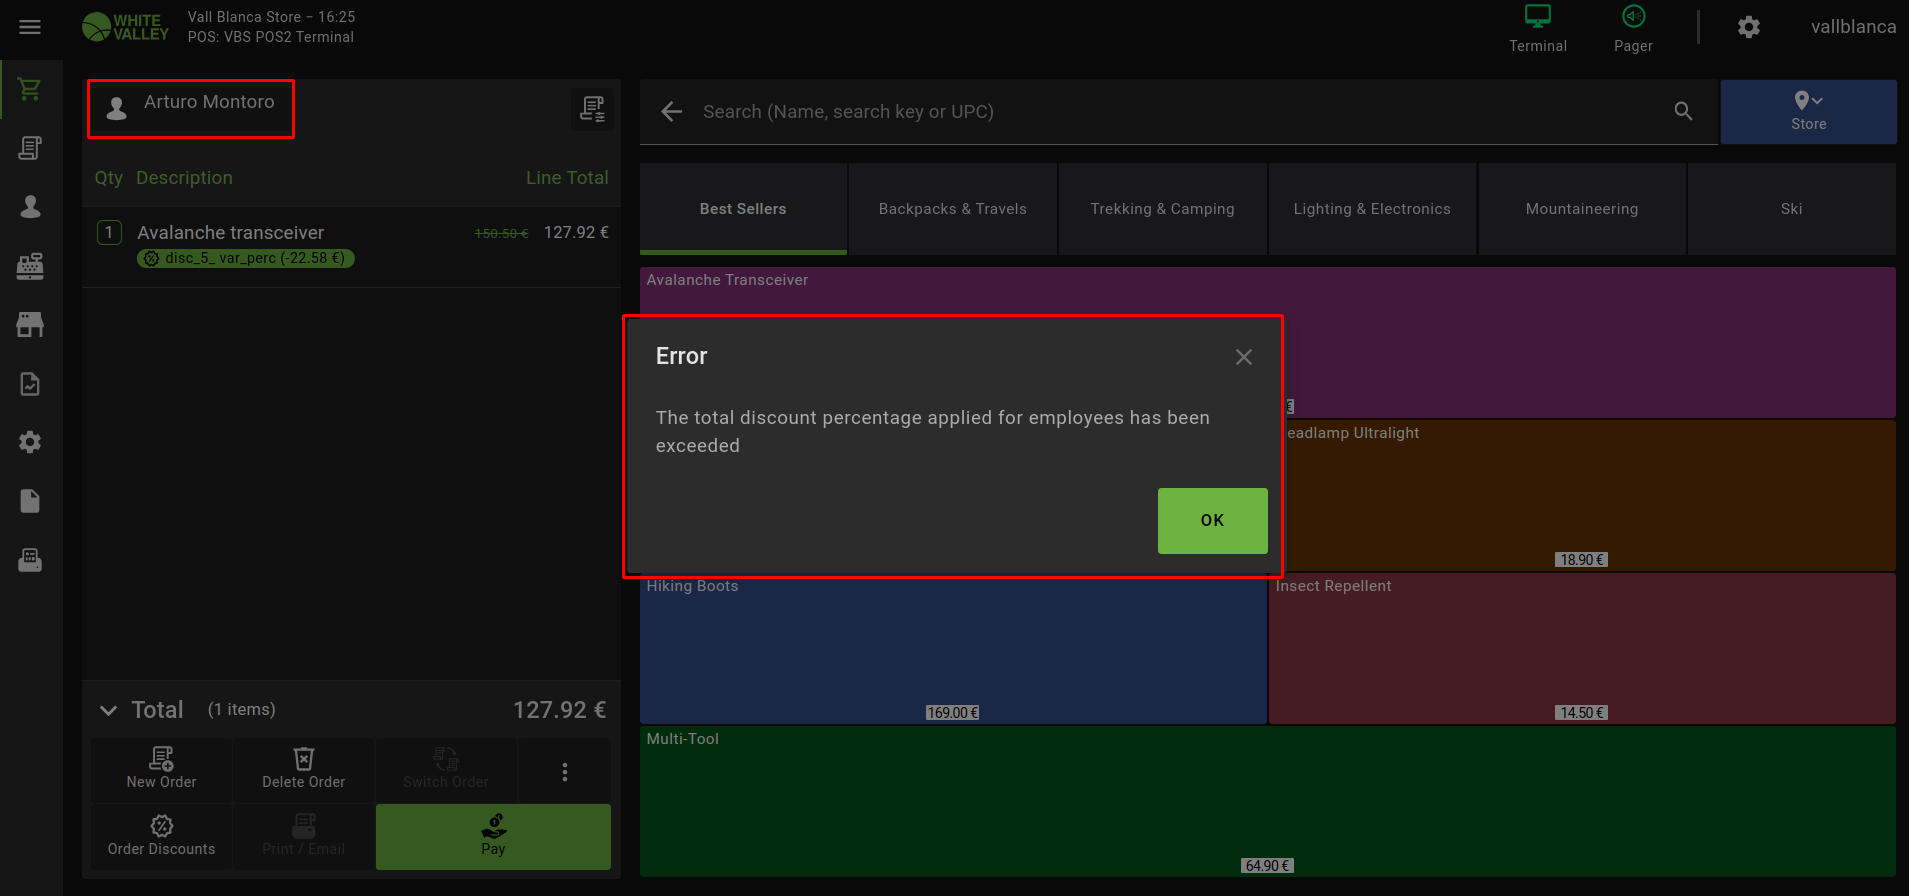Click the back arrow beside search
The image size is (1909, 896).
point(671,112)
